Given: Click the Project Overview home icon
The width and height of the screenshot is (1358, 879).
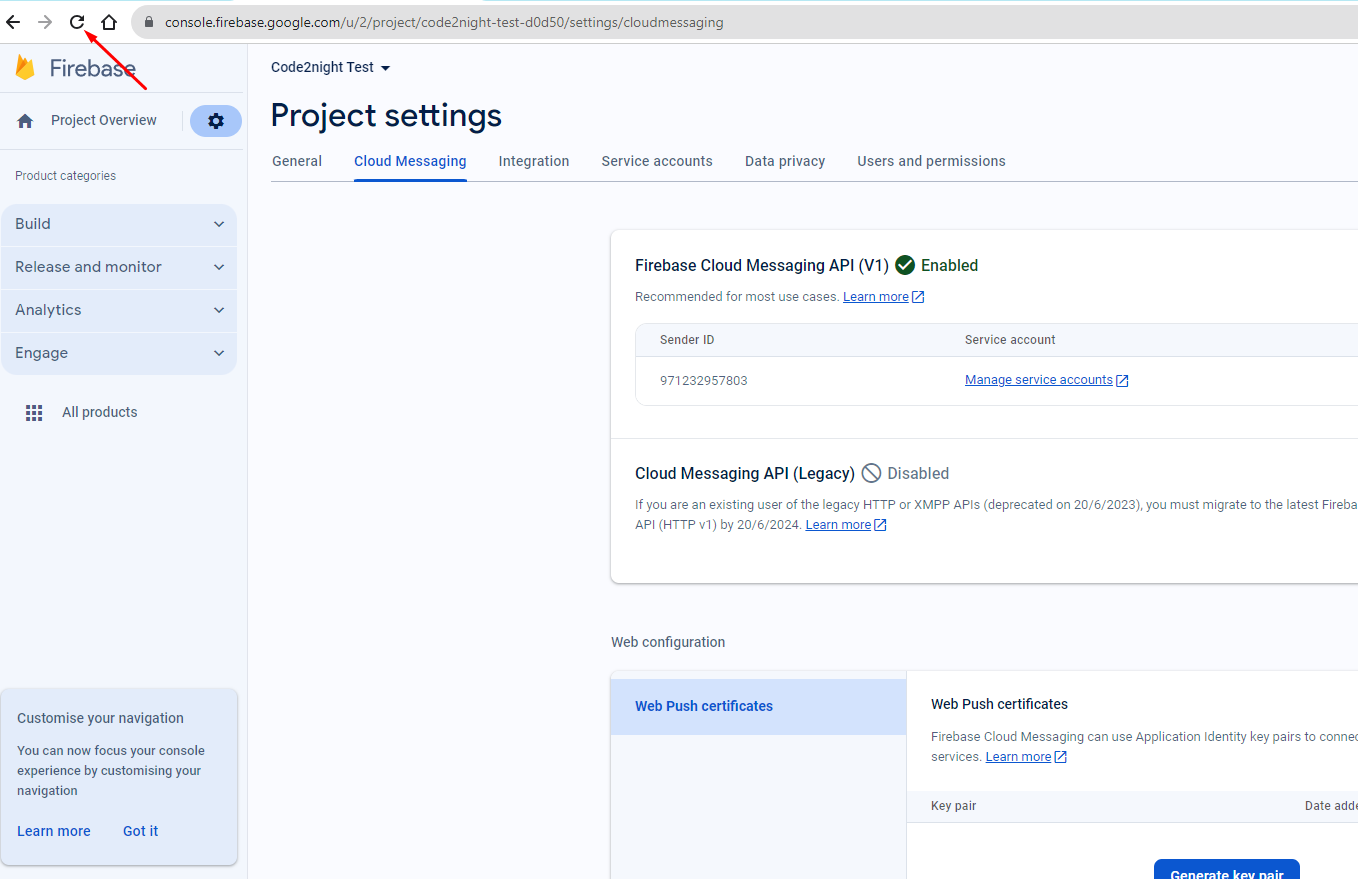Looking at the screenshot, I should (26, 121).
